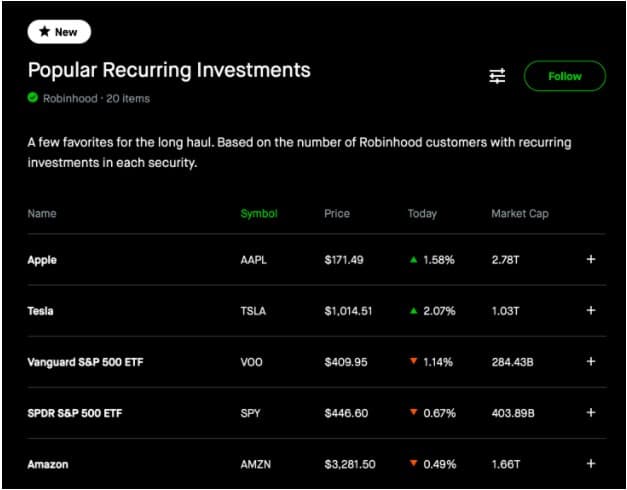Select the $446.60 price value
627x490 pixels.
click(346, 413)
